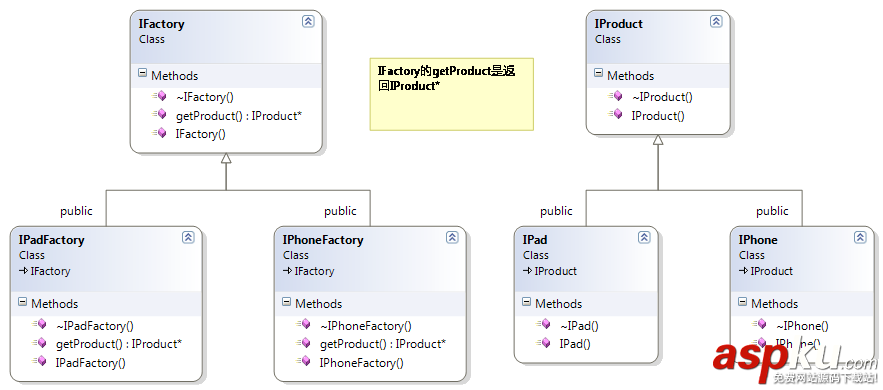Image resolution: width=883 pixels, height=390 pixels.
Task: Select the IPad() constructor entry
Action: [x=574, y=344]
